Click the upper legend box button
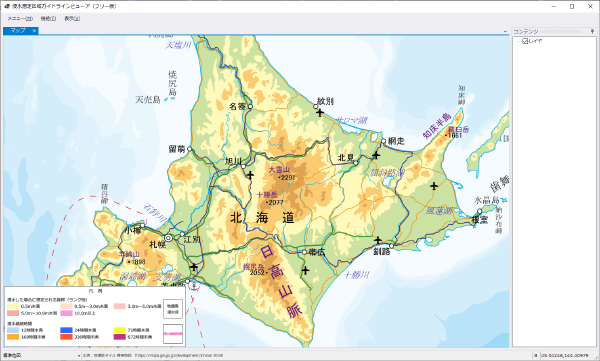600x361 pixels. 173,309
